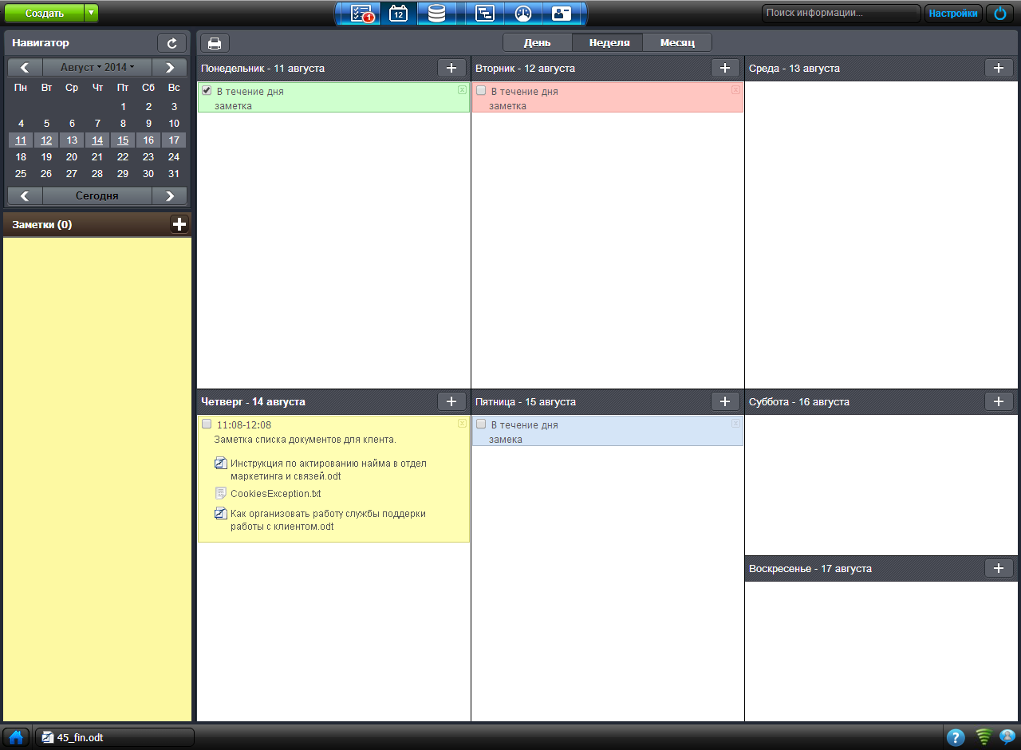
Task: Open the database storage icon in top toolbar
Action: pos(436,13)
